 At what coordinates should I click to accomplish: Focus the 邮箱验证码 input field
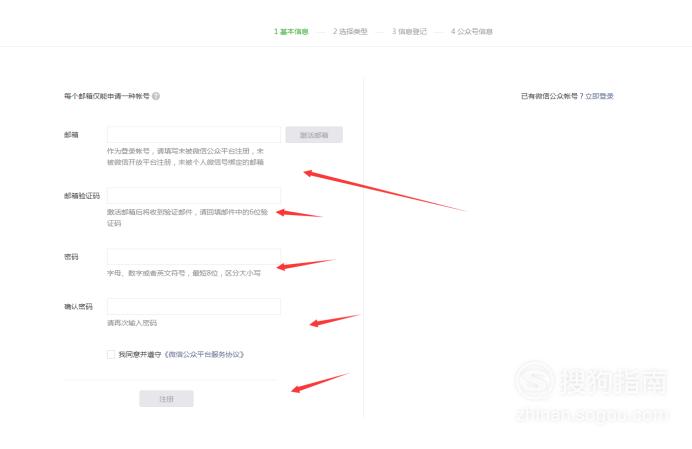(194, 196)
